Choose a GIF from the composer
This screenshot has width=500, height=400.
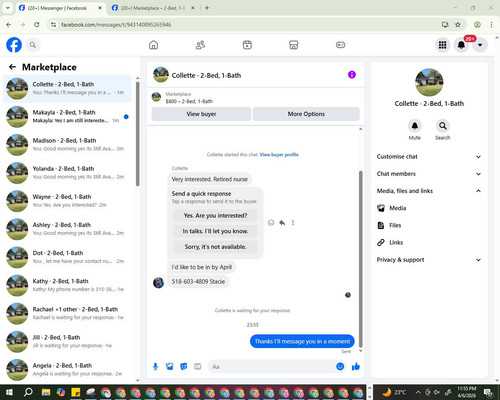(198, 367)
